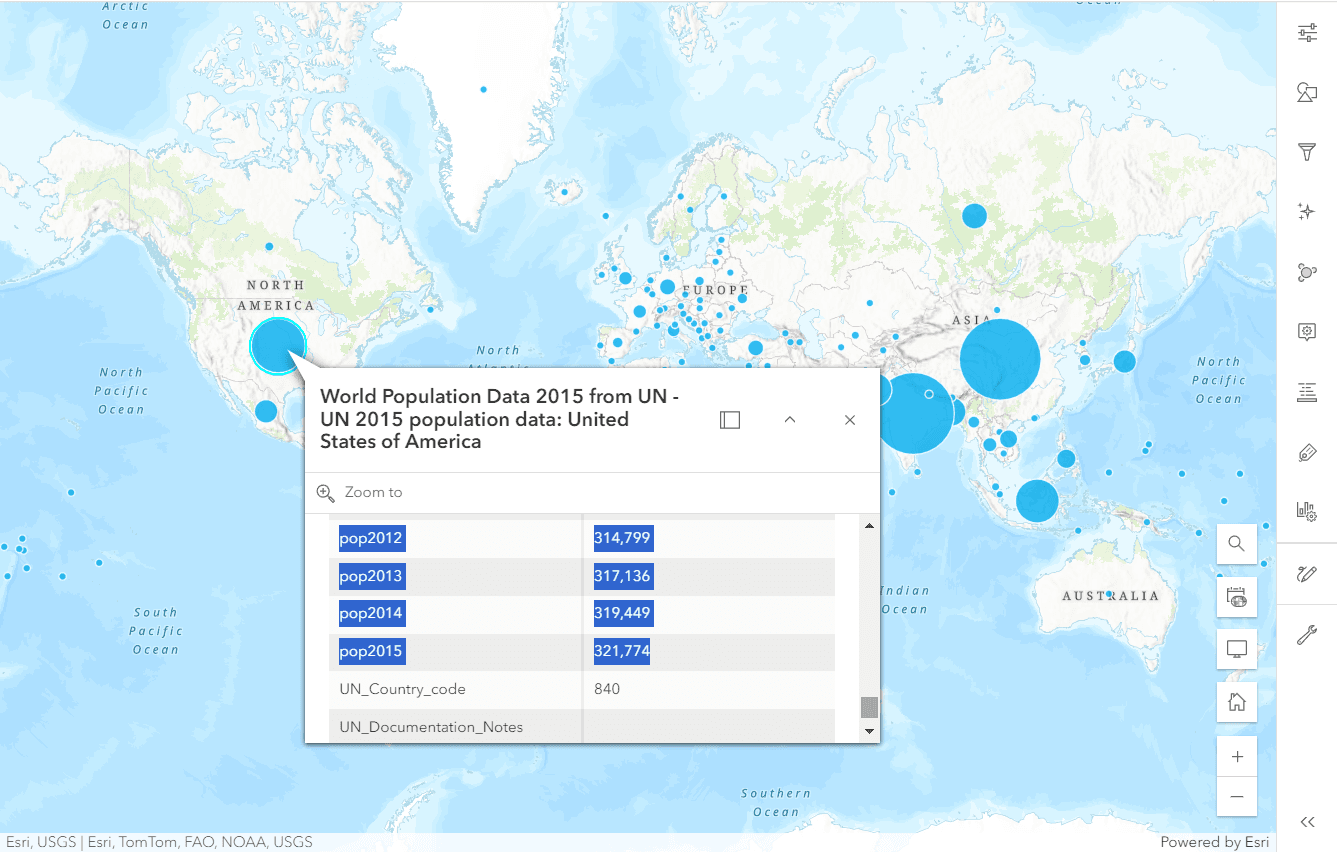Viewport: 1337px width, 852px height.
Task: Open map search with magnifier button
Action: pos(1237,544)
